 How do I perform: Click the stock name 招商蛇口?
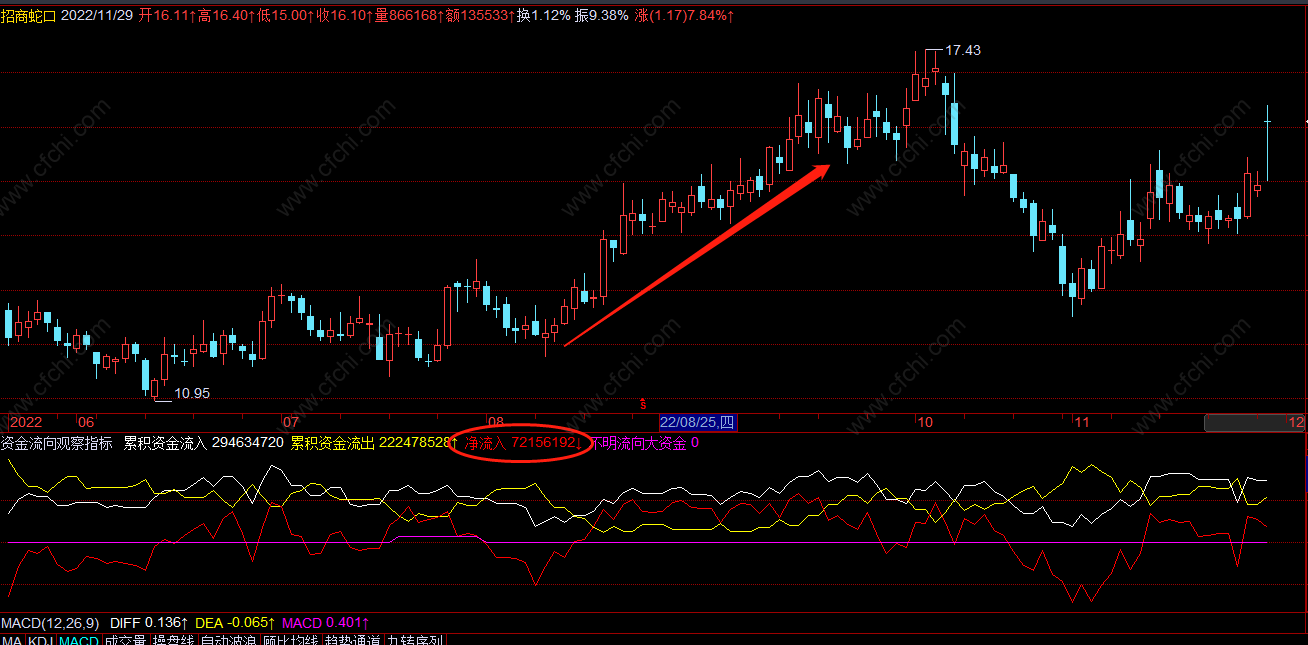point(29,16)
